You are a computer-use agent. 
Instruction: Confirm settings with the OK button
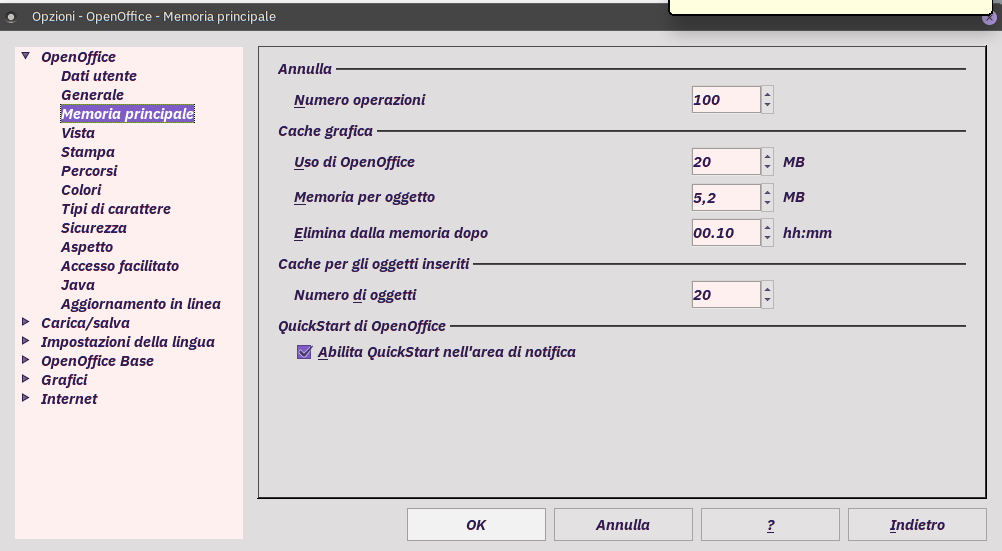point(476,525)
